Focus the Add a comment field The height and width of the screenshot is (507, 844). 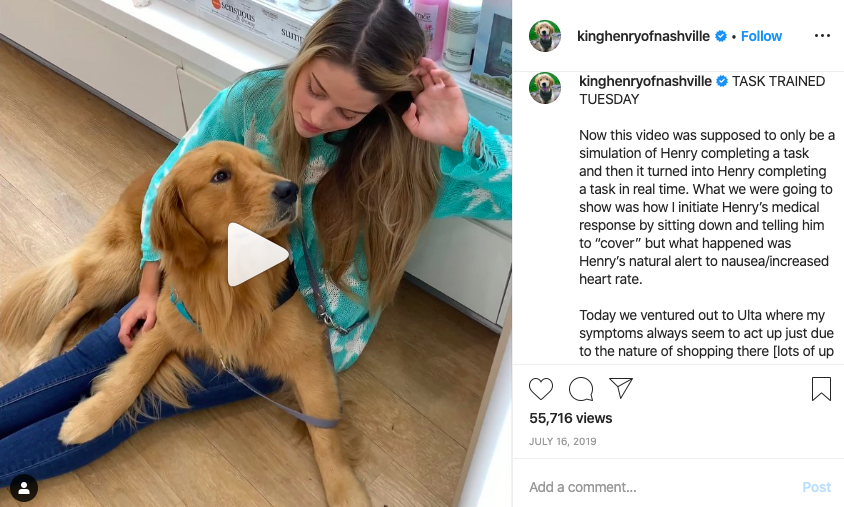(659, 487)
